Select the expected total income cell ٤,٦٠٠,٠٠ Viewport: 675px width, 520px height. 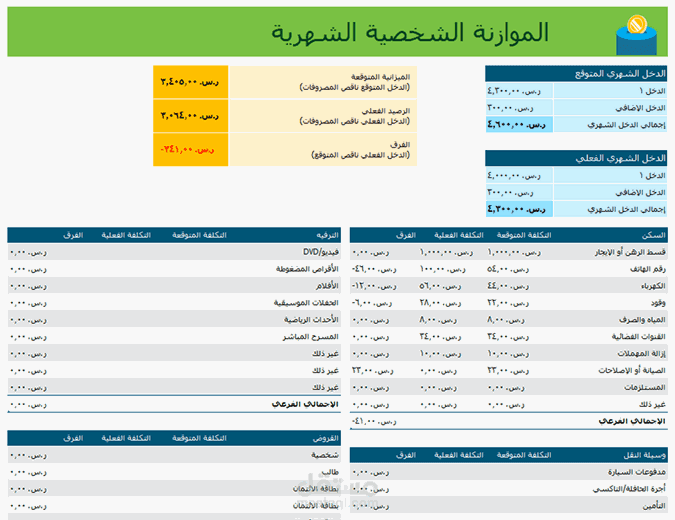[x=519, y=124]
